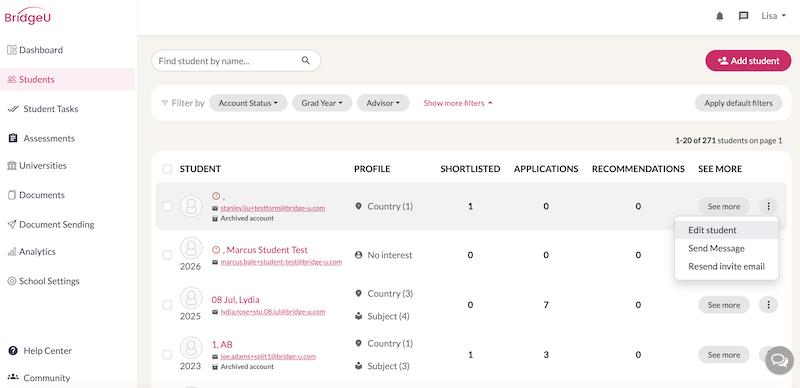Open the live chat support bubble

(779, 360)
